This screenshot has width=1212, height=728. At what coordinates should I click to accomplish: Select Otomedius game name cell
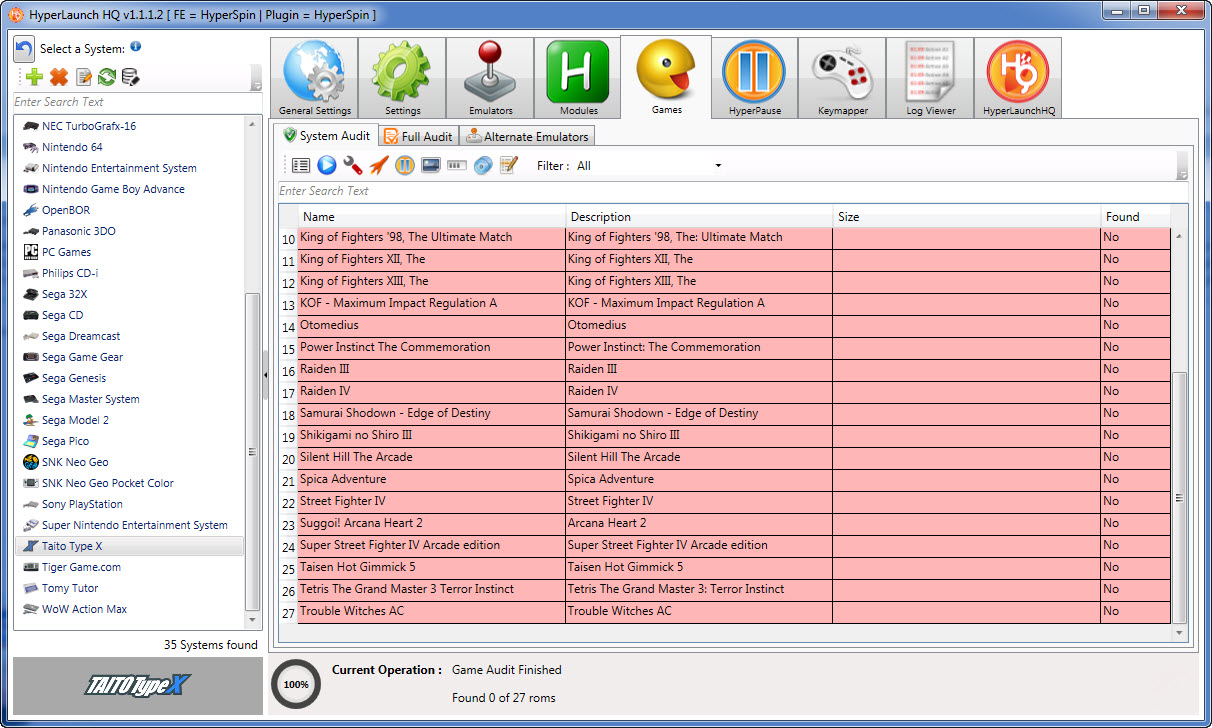click(432, 325)
